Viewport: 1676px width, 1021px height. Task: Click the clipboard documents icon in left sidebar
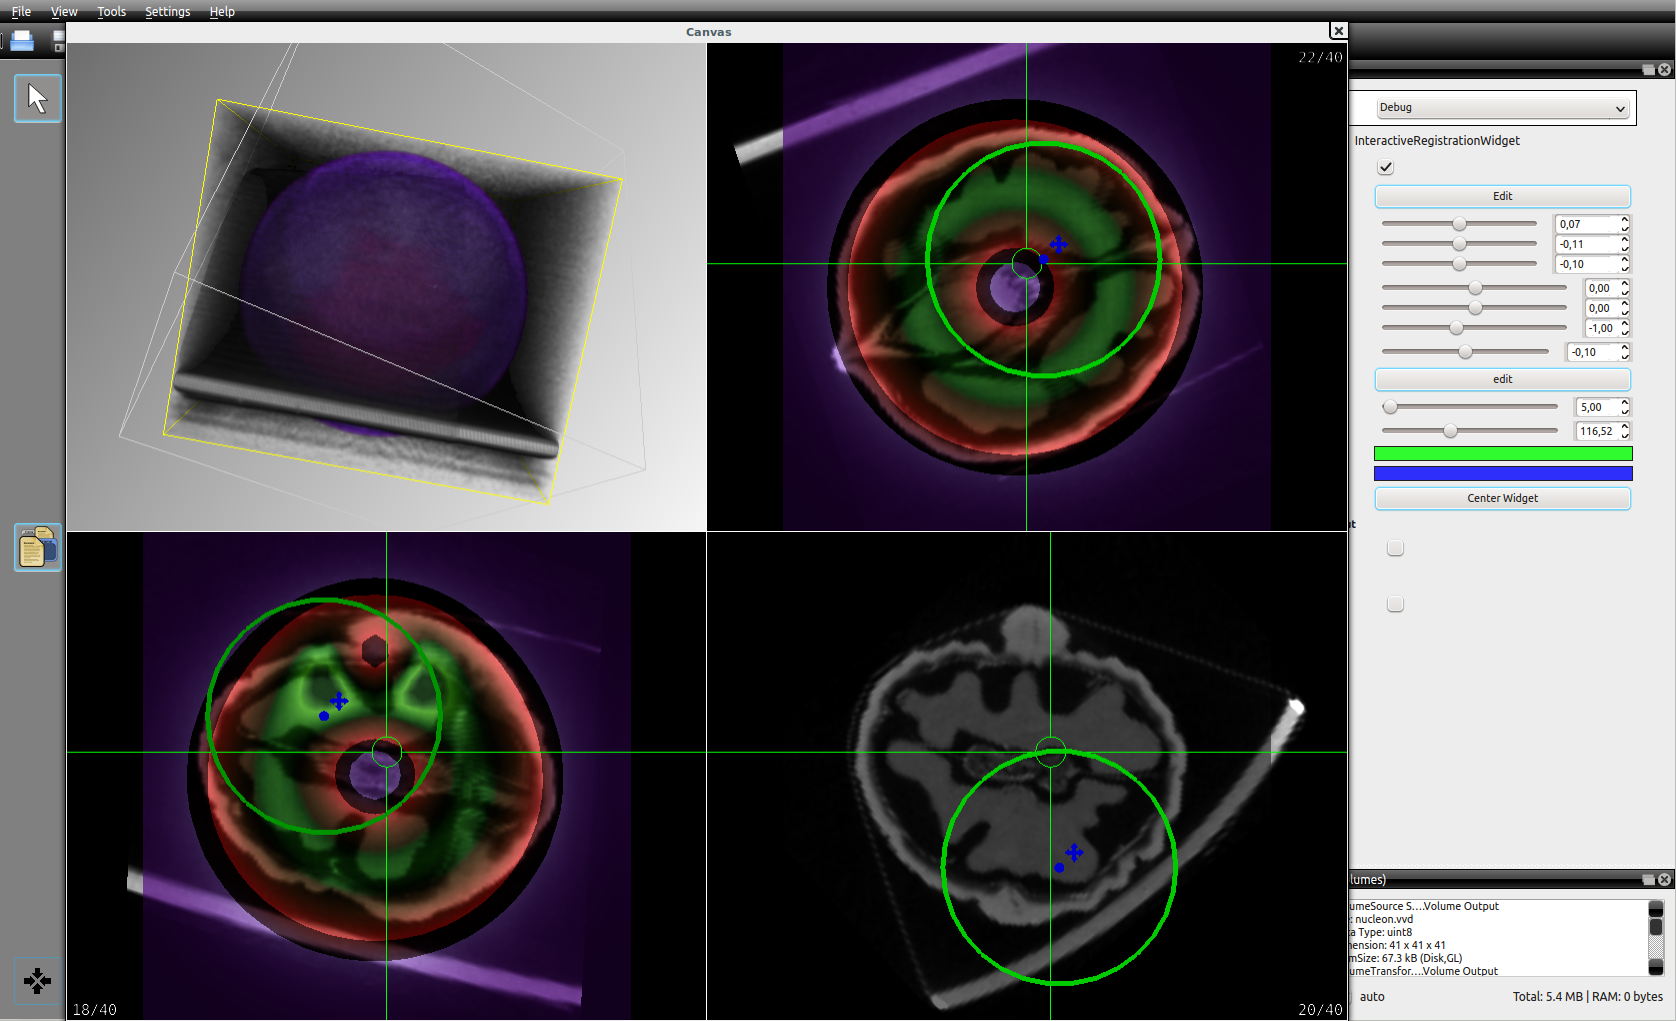[x=38, y=547]
